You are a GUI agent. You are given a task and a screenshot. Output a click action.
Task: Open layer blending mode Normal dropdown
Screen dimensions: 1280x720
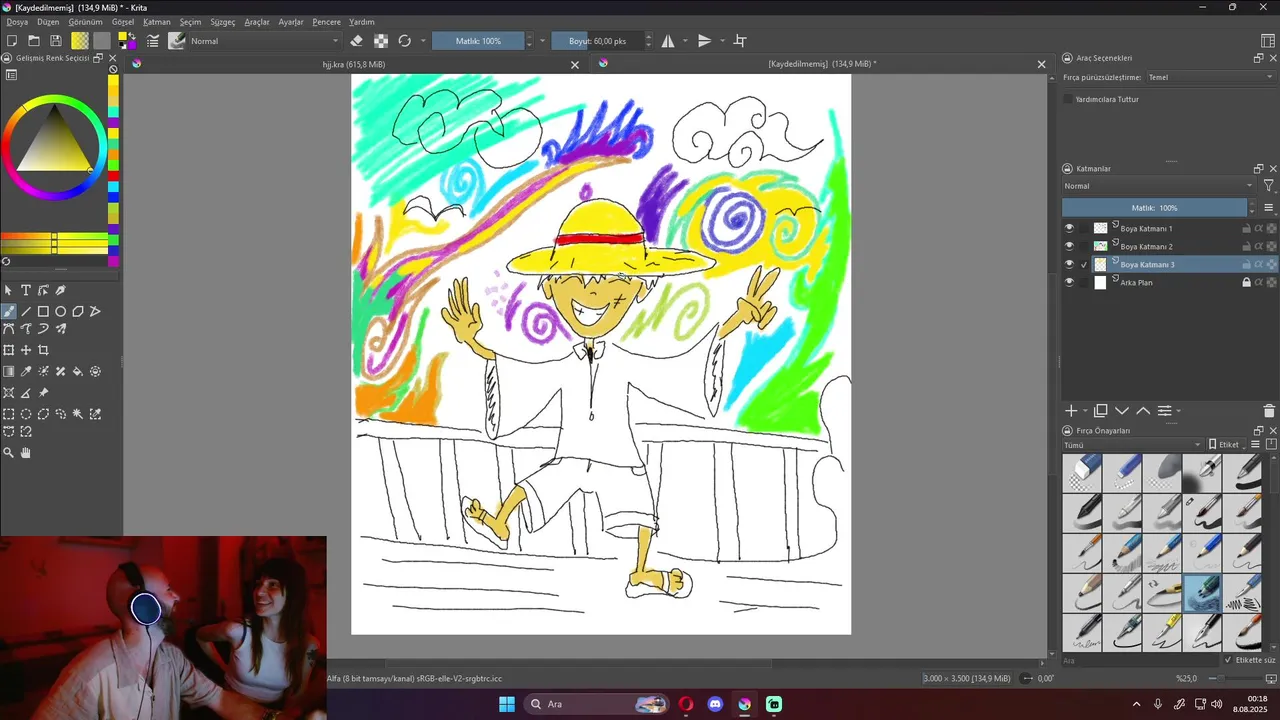[x=1158, y=186]
